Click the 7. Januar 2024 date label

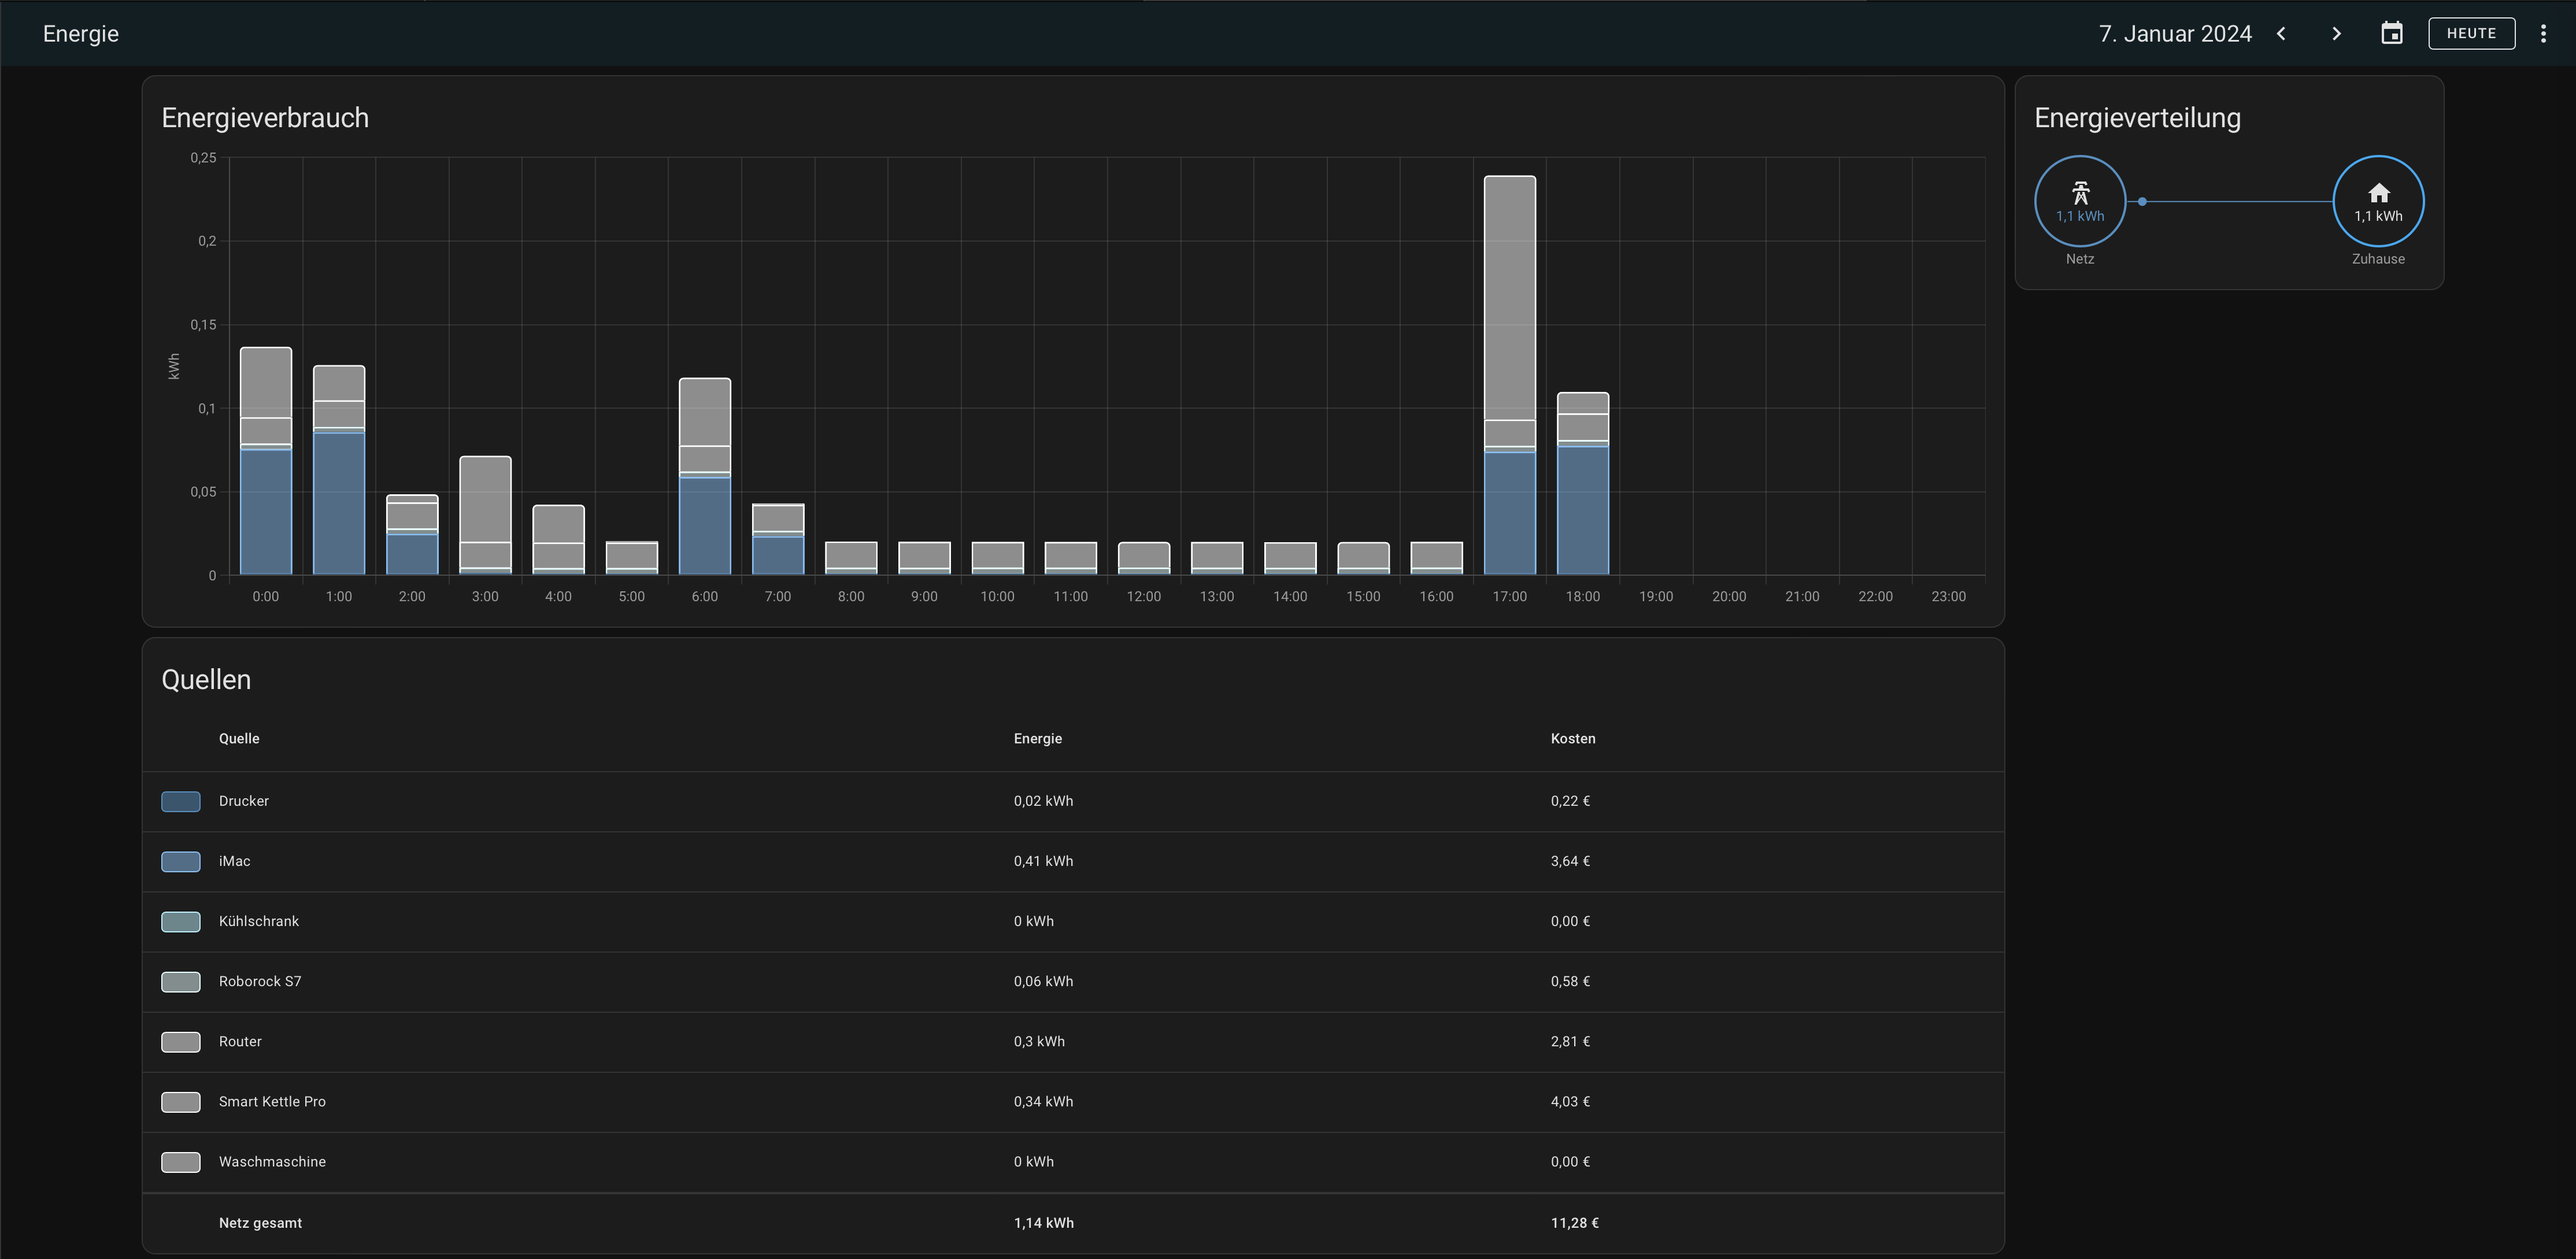point(2174,34)
